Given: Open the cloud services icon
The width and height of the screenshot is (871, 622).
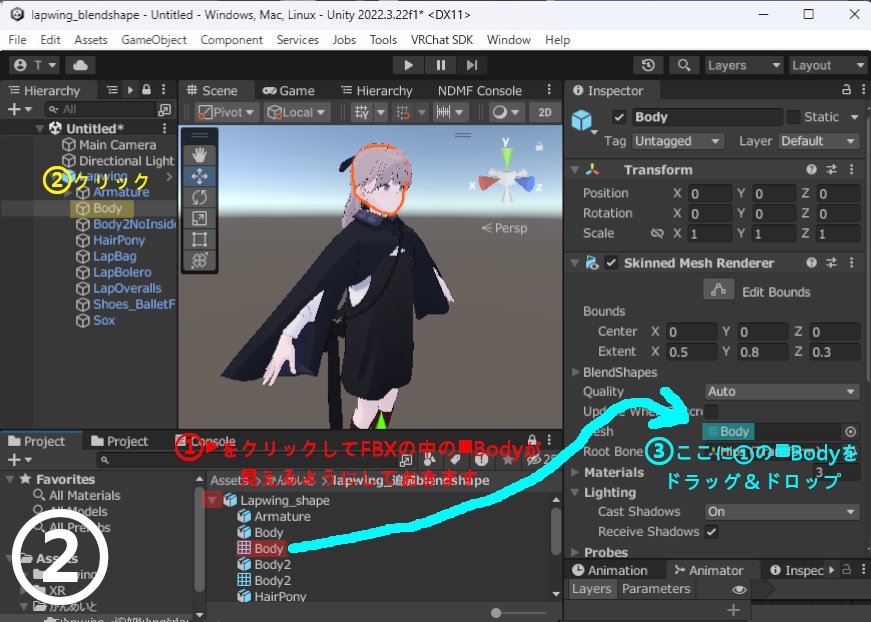Looking at the screenshot, I should [x=81, y=66].
